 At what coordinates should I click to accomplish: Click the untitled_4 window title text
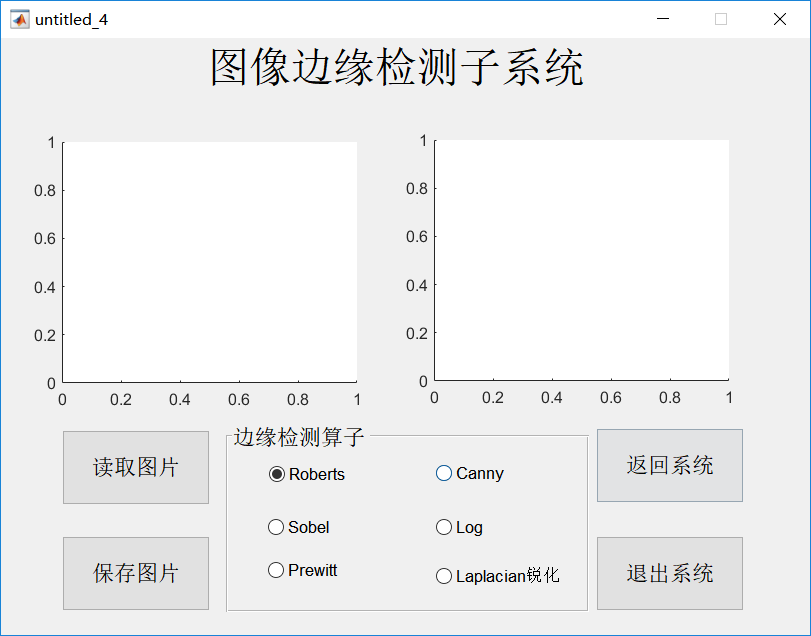pyautogui.click(x=72, y=18)
